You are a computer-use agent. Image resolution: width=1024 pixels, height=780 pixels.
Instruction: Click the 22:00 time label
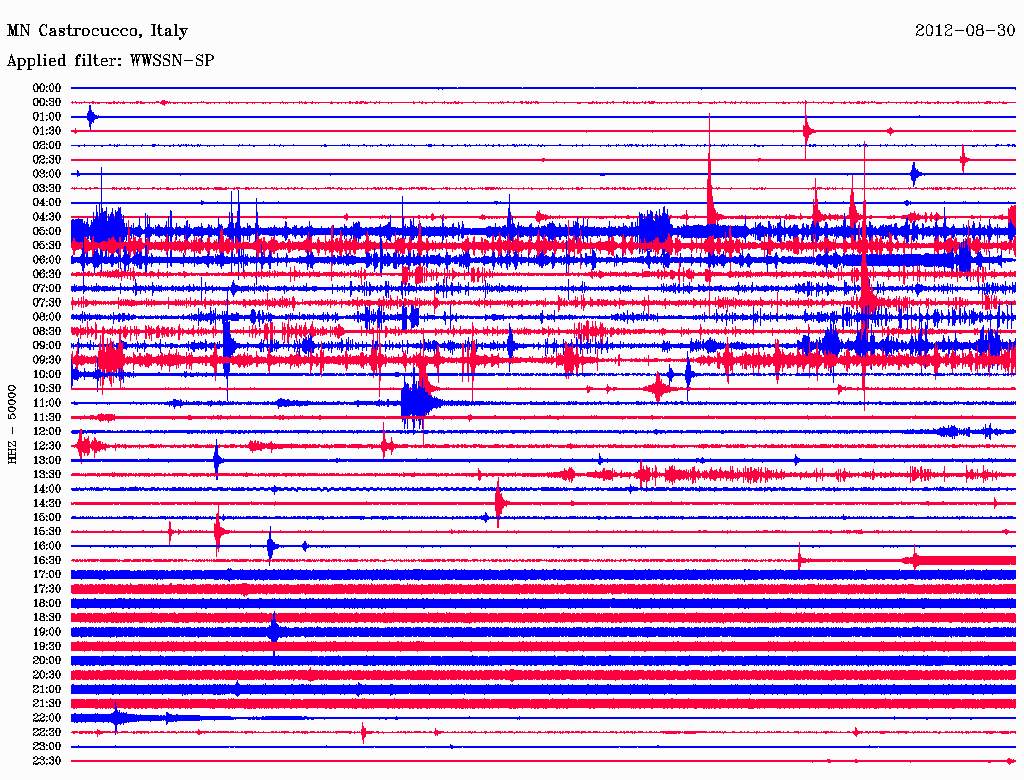[x=46, y=718]
